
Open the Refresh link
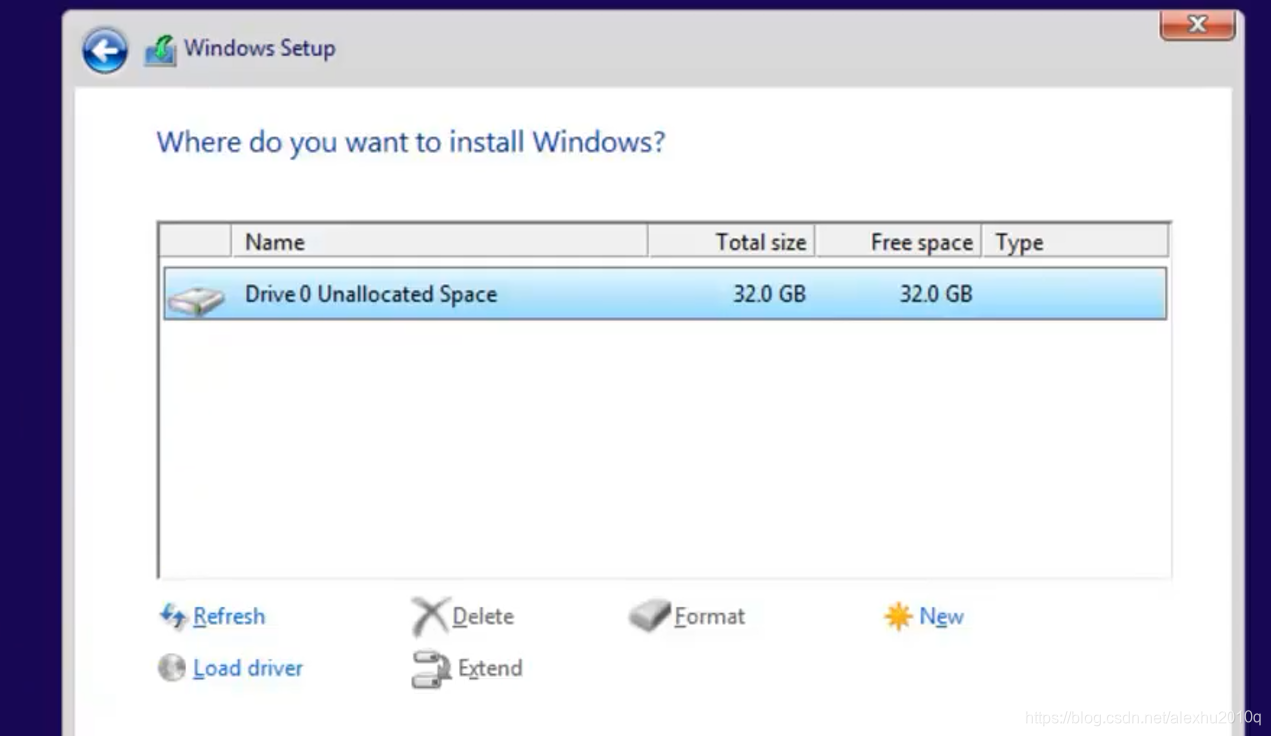coord(229,616)
